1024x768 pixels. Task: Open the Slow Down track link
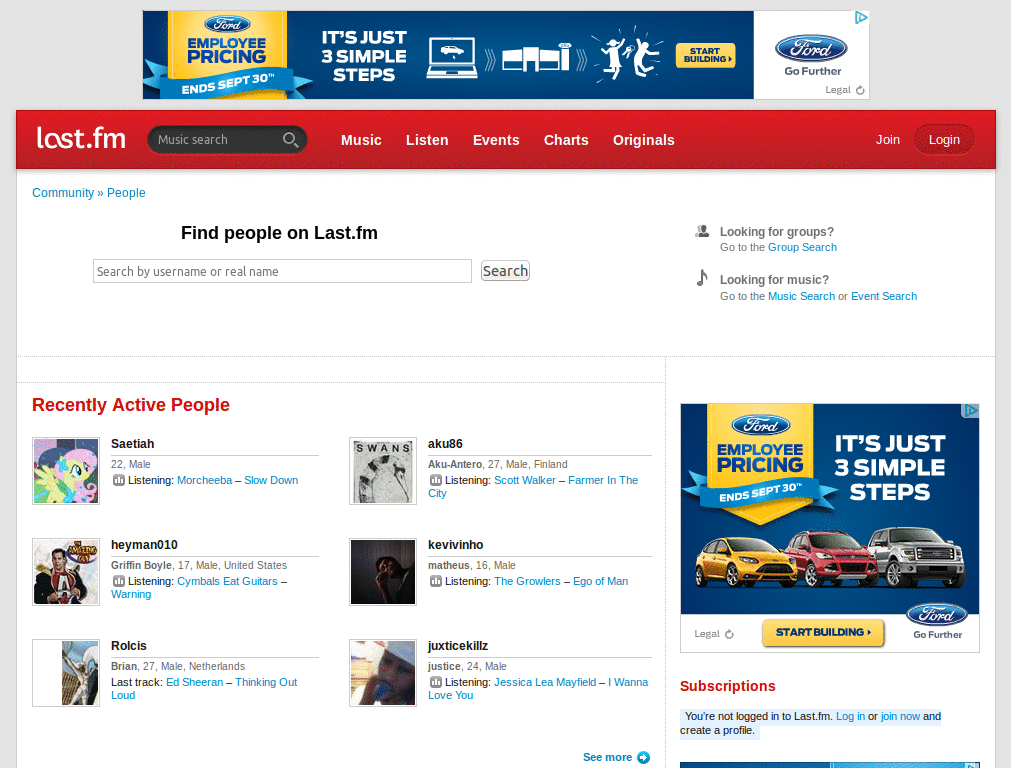pos(271,480)
